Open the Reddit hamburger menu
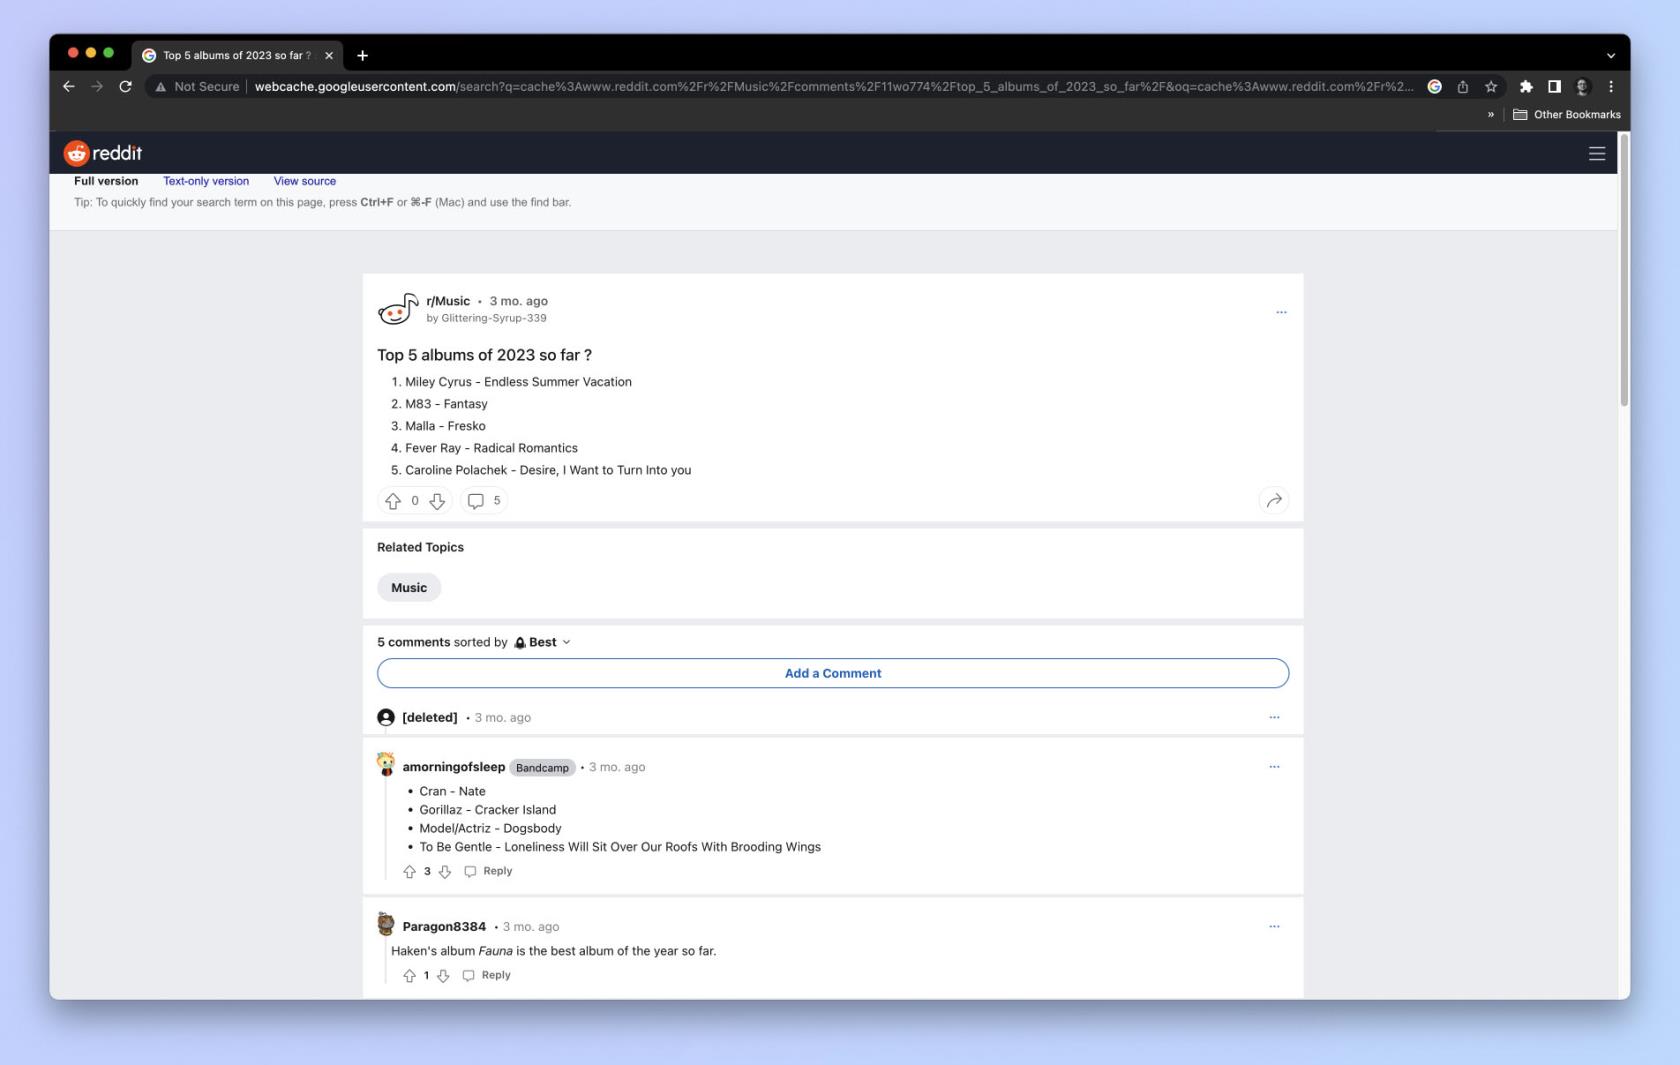Screen dimensions: 1680x1065 pyautogui.click(x=1596, y=153)
